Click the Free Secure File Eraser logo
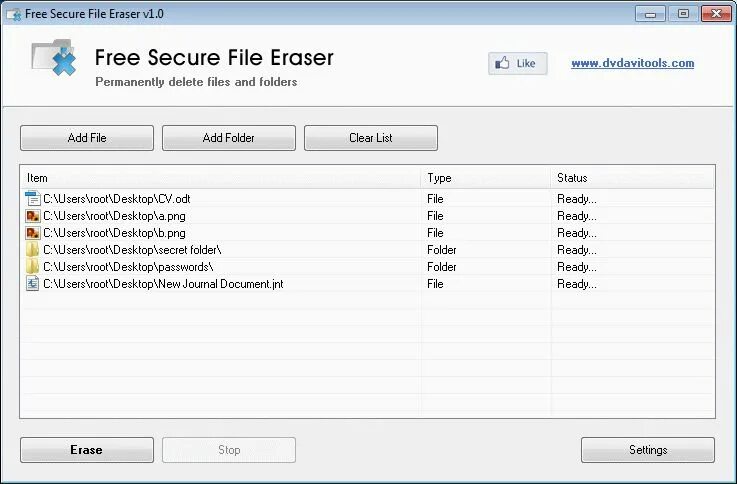The width and height of the screenshot is (737, 484). (x=54, y=57)
